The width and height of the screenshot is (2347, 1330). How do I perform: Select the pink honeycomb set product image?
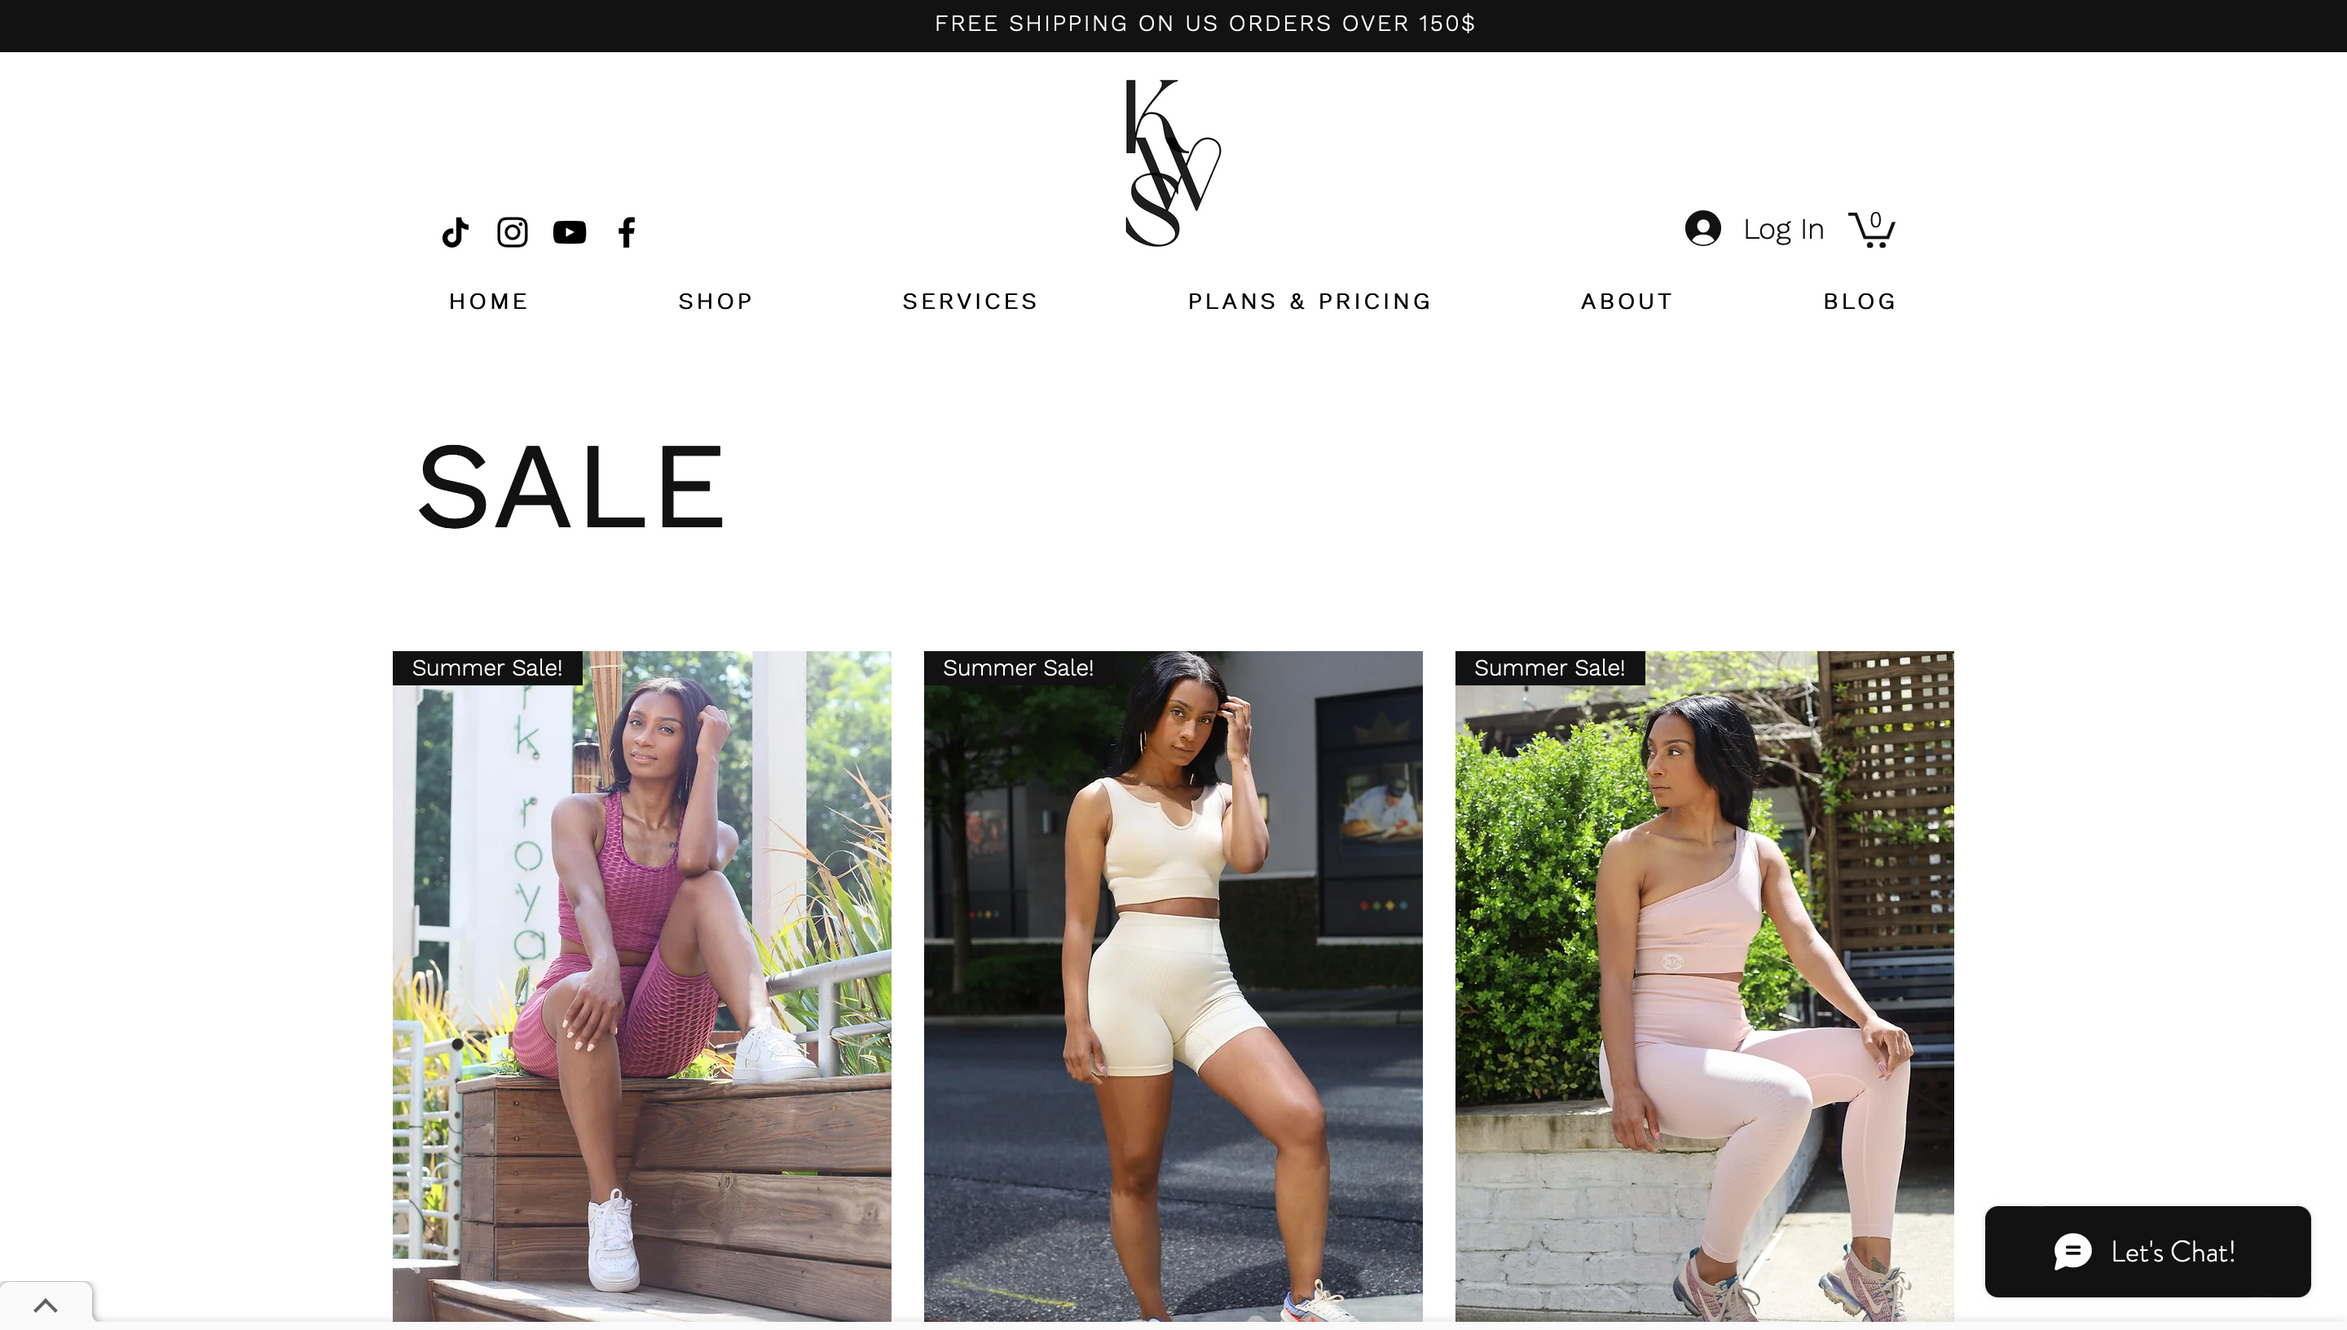642,986
